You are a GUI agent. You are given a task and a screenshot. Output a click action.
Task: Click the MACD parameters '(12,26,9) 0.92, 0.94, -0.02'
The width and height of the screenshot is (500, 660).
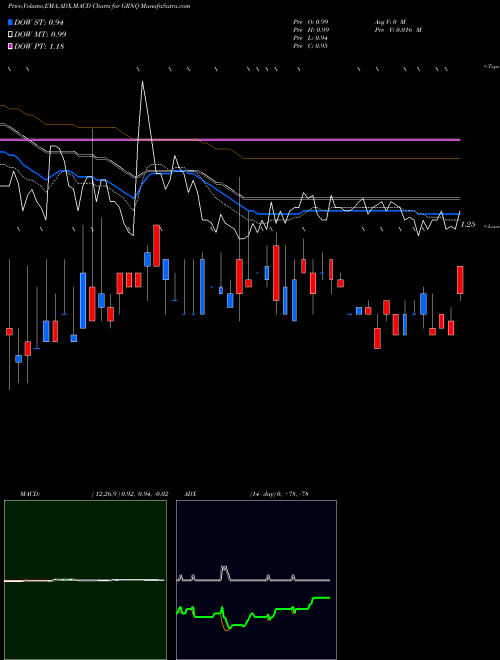pyautogui.click(x=130, y=494)
